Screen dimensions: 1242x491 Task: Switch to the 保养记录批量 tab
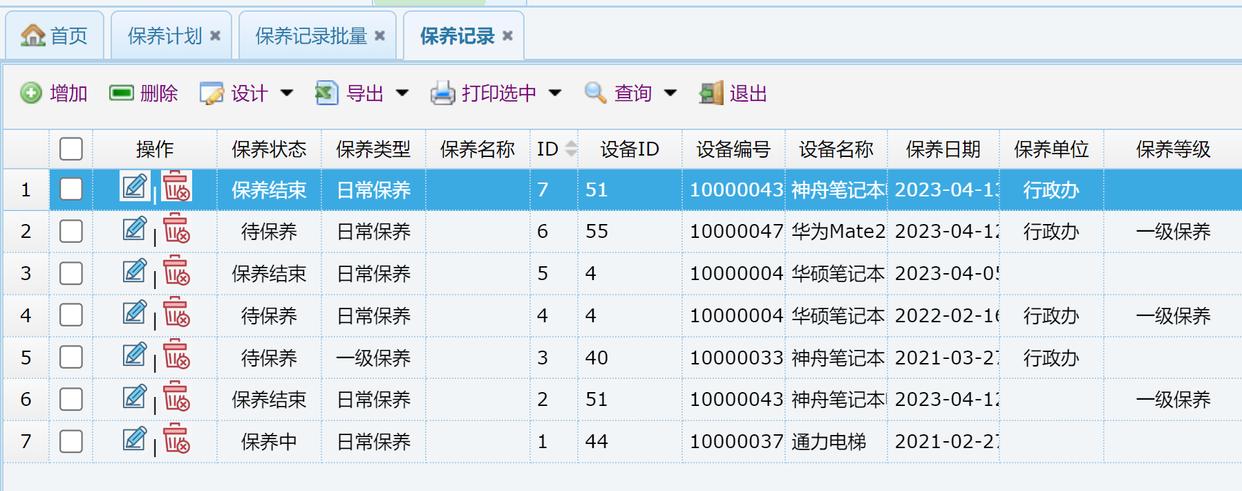tap(310, 36)
